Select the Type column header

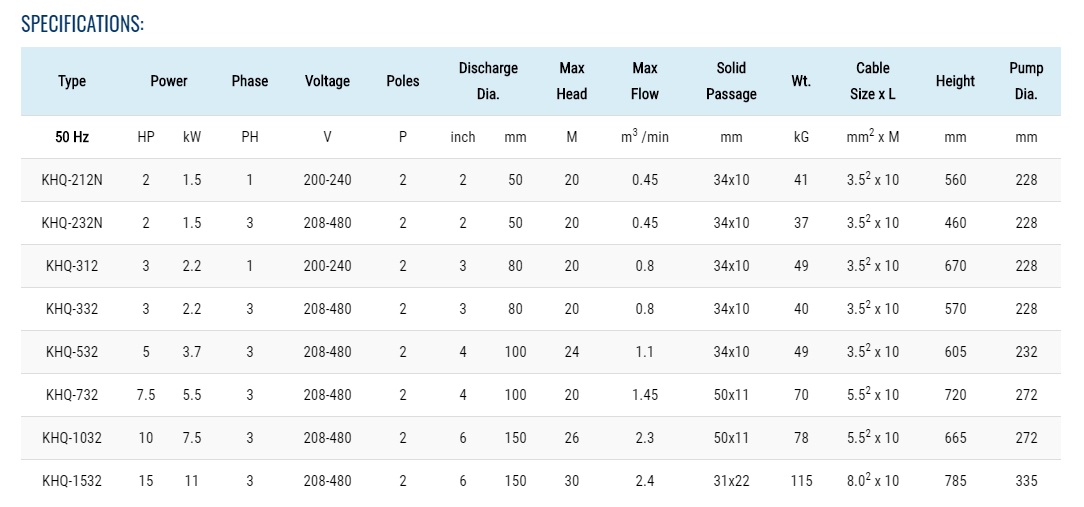click(x=72, y=81)
